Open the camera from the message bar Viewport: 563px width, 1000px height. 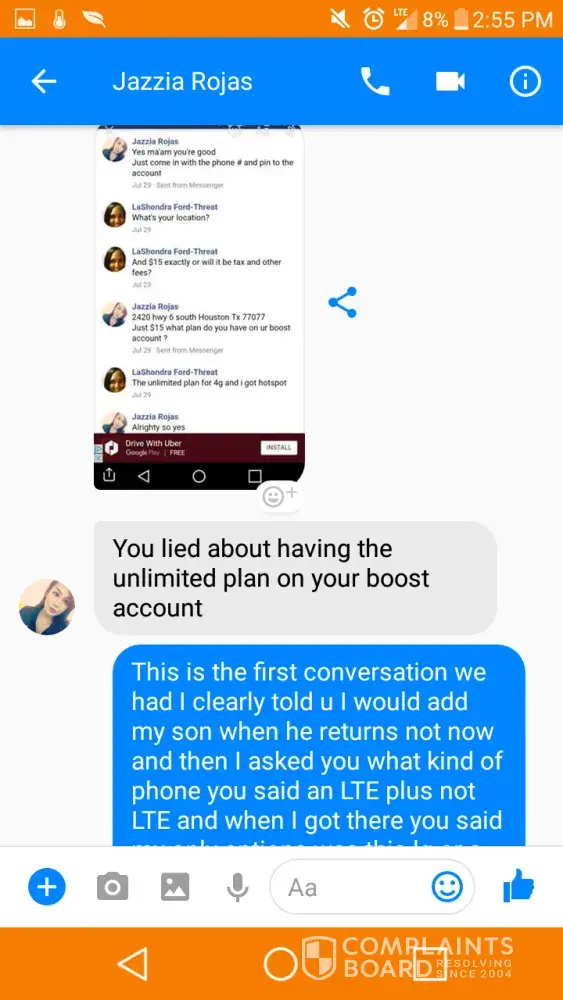[x=112, y=886]
